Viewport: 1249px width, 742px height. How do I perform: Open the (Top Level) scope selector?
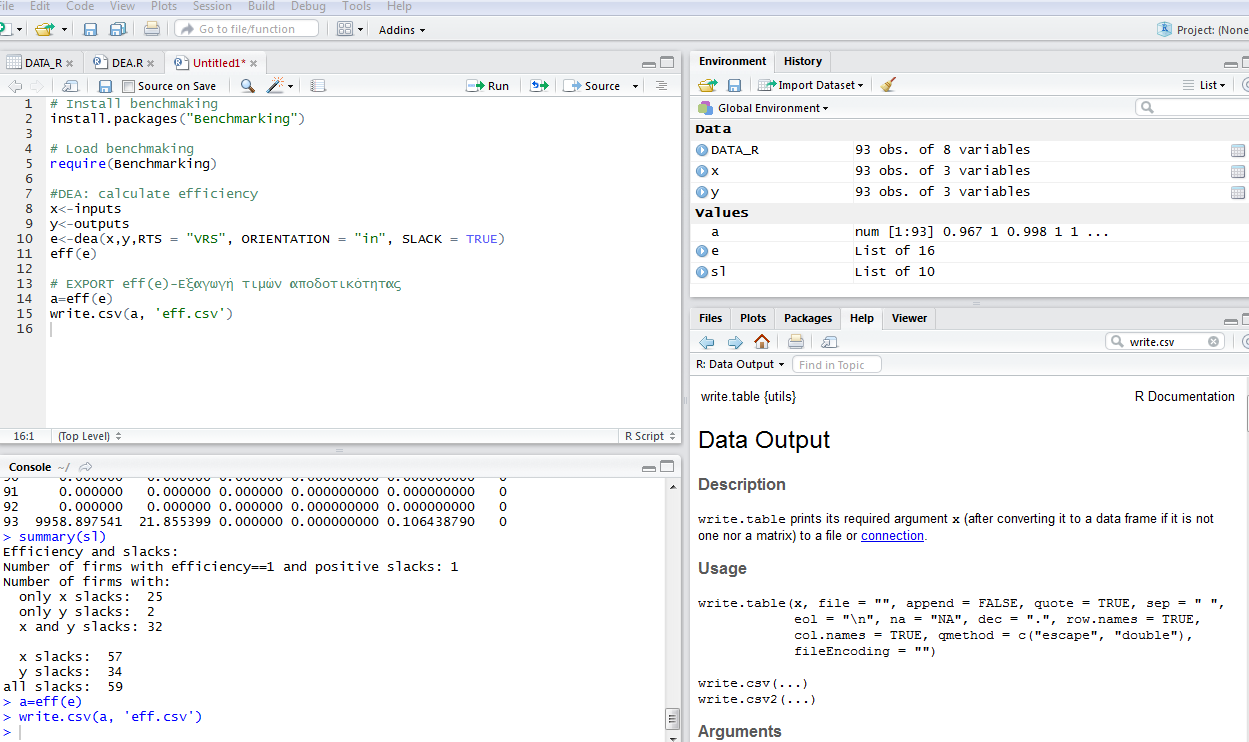click(x=90, y=436)
